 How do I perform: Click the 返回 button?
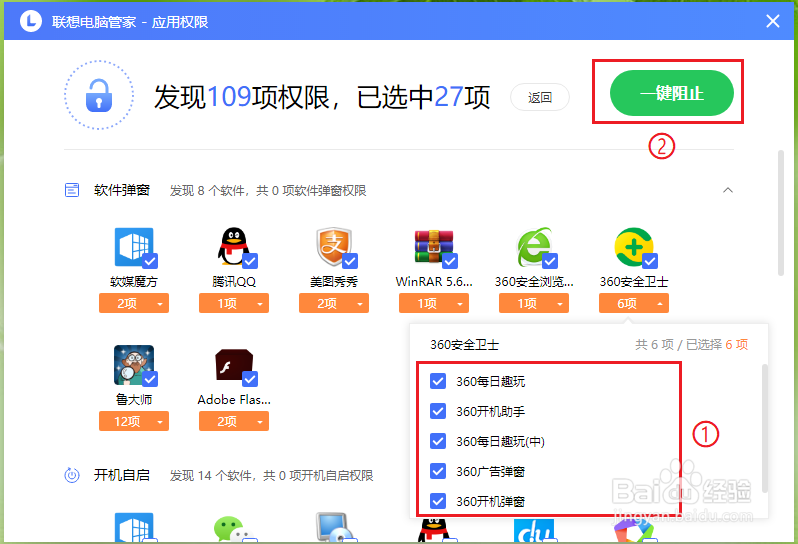(x=539, y=97)
